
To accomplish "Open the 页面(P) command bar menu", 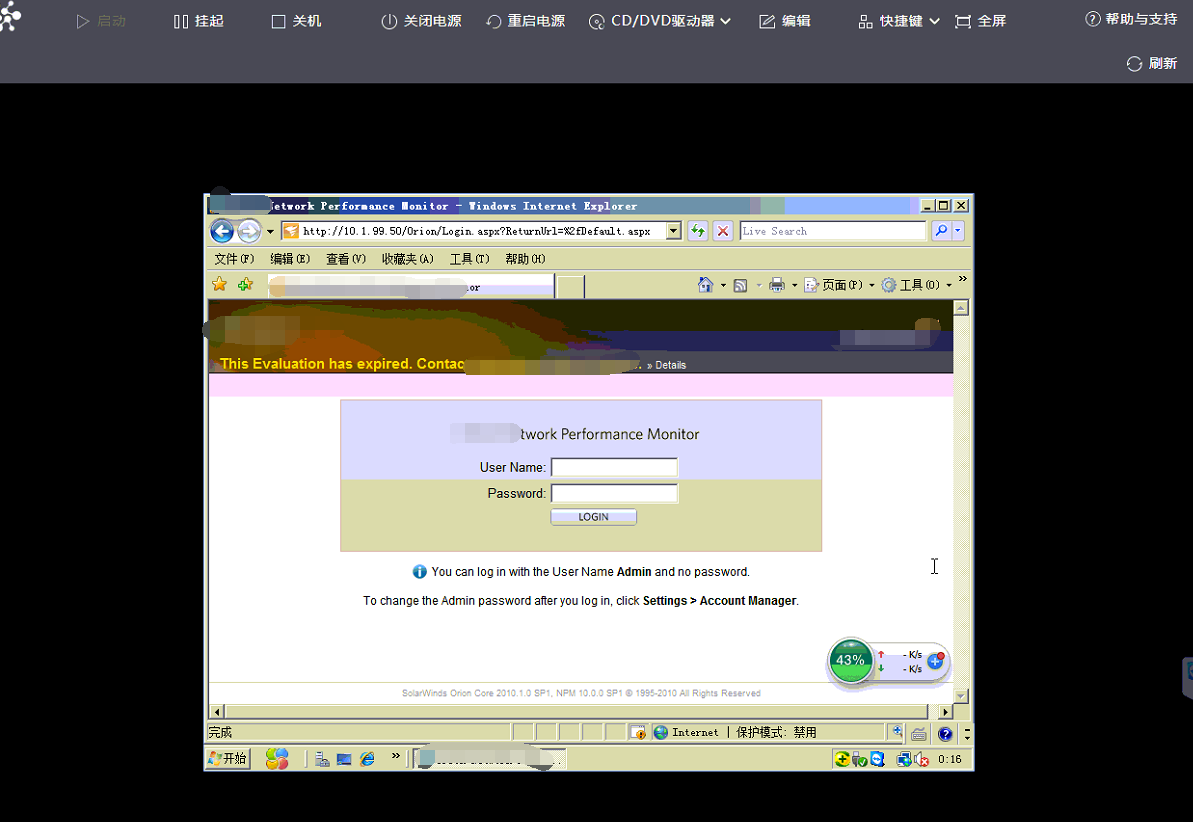I will click(x=840, y=285).
